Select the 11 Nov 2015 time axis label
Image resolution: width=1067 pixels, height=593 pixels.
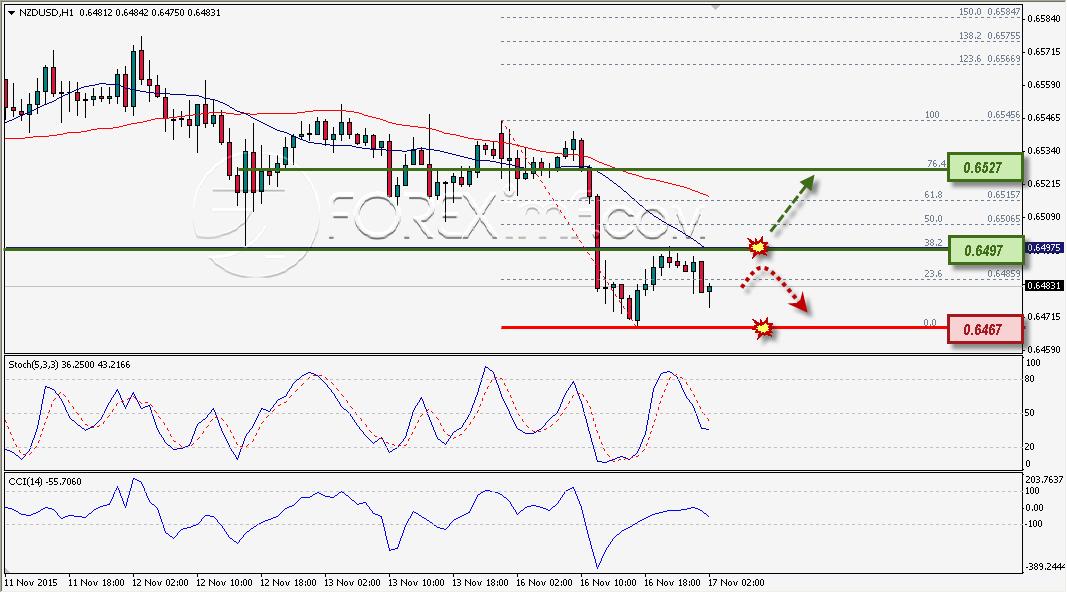point(31,583)
